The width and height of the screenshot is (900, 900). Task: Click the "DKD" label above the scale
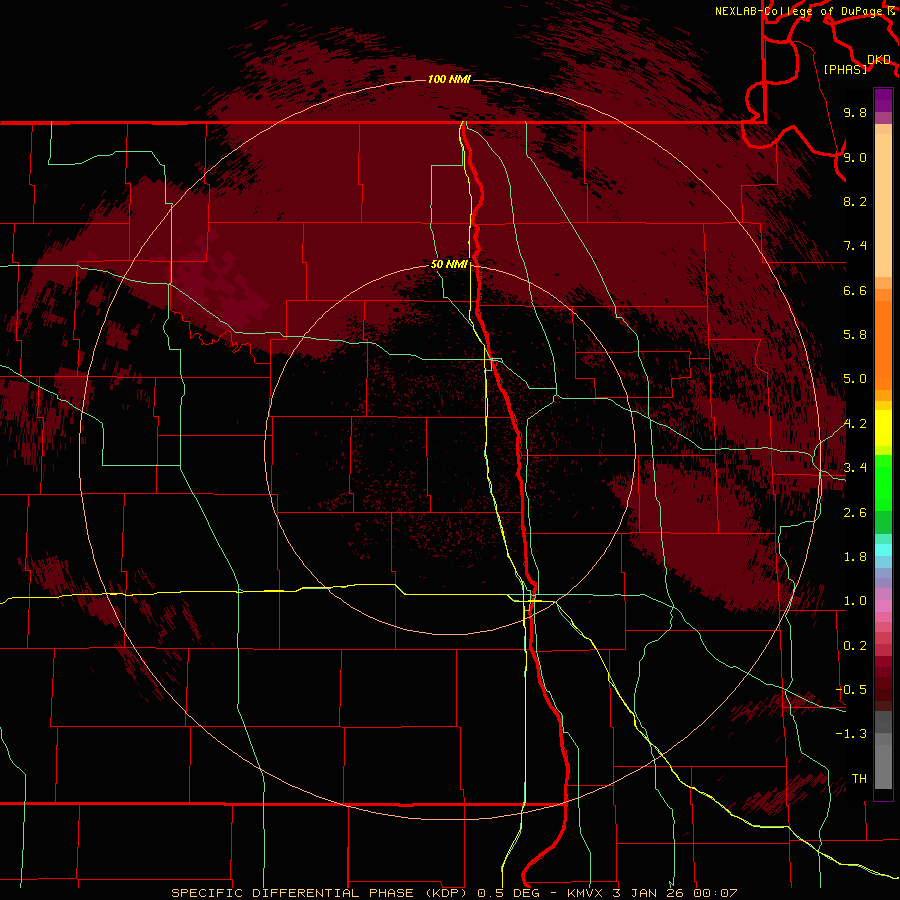pyautogui.click(x=879, y=60)
